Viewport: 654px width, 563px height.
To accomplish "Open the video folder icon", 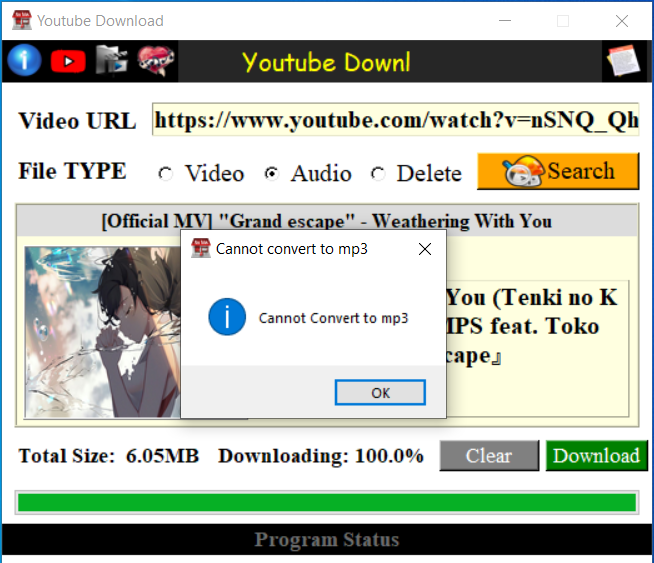I will coord(111,60).
